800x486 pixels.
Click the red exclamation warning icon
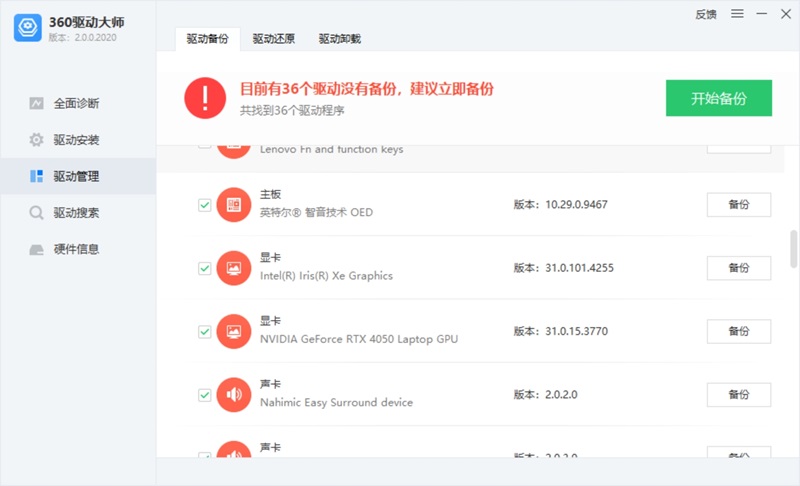[205, 97]
